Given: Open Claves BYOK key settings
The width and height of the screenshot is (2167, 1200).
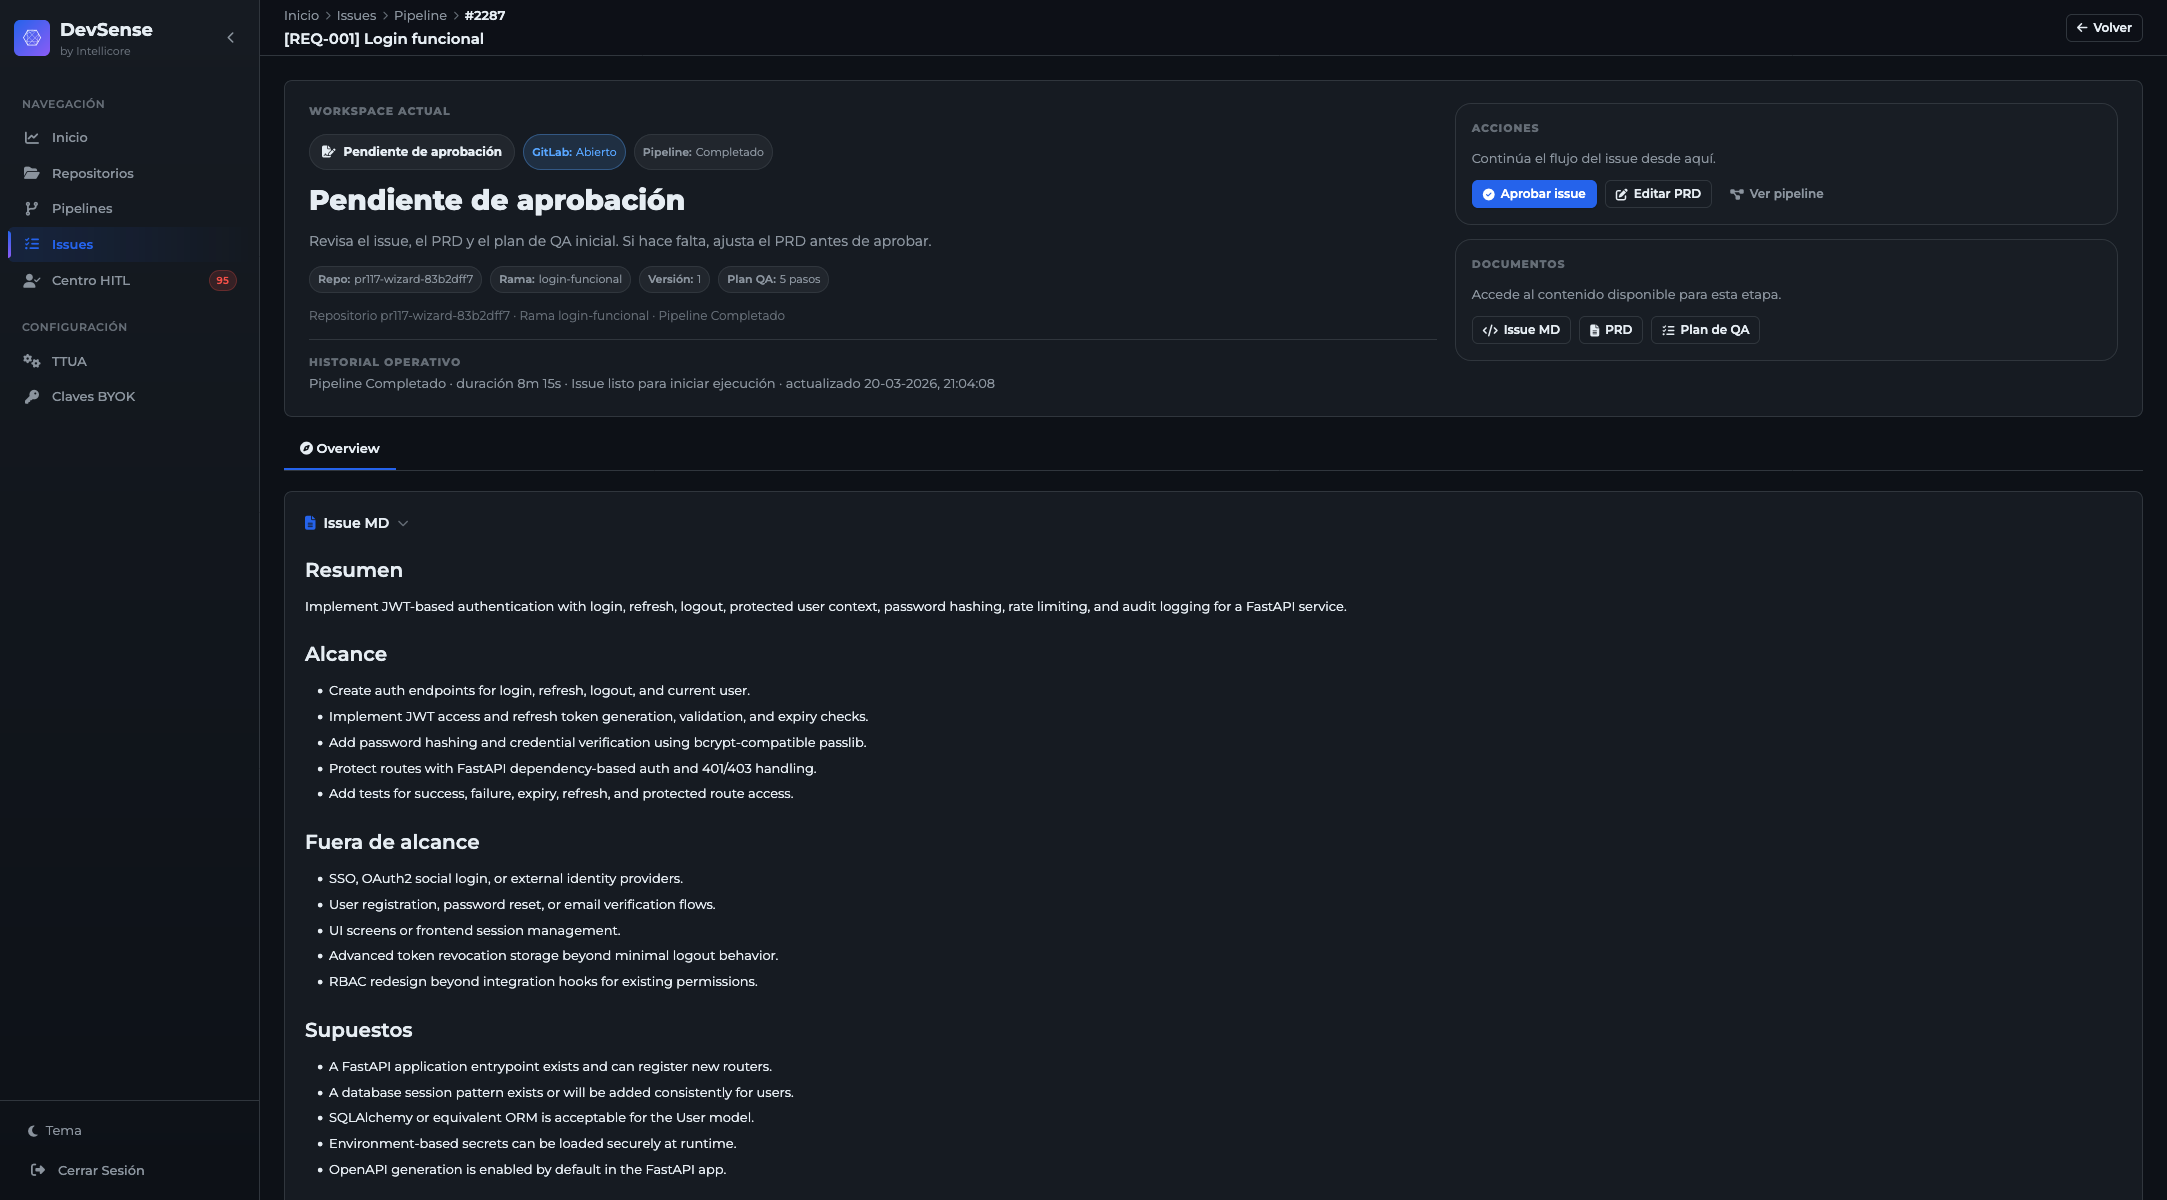Looking at the screenshot, I should point(93,397).
